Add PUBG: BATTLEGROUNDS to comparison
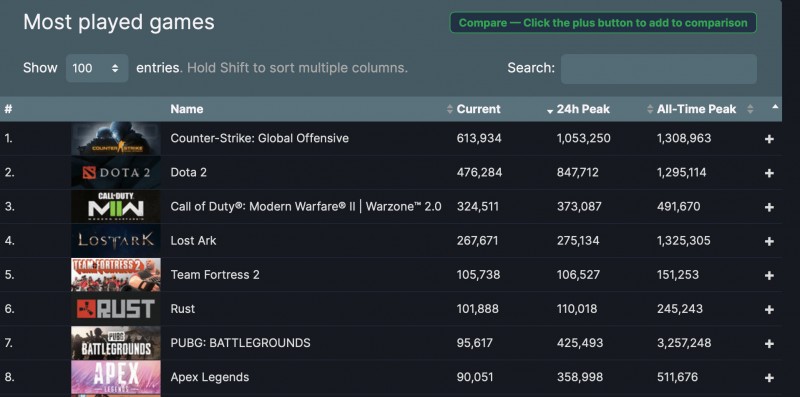Image resolution: width=800 pixels, height=397 pixels. (769, 344)
